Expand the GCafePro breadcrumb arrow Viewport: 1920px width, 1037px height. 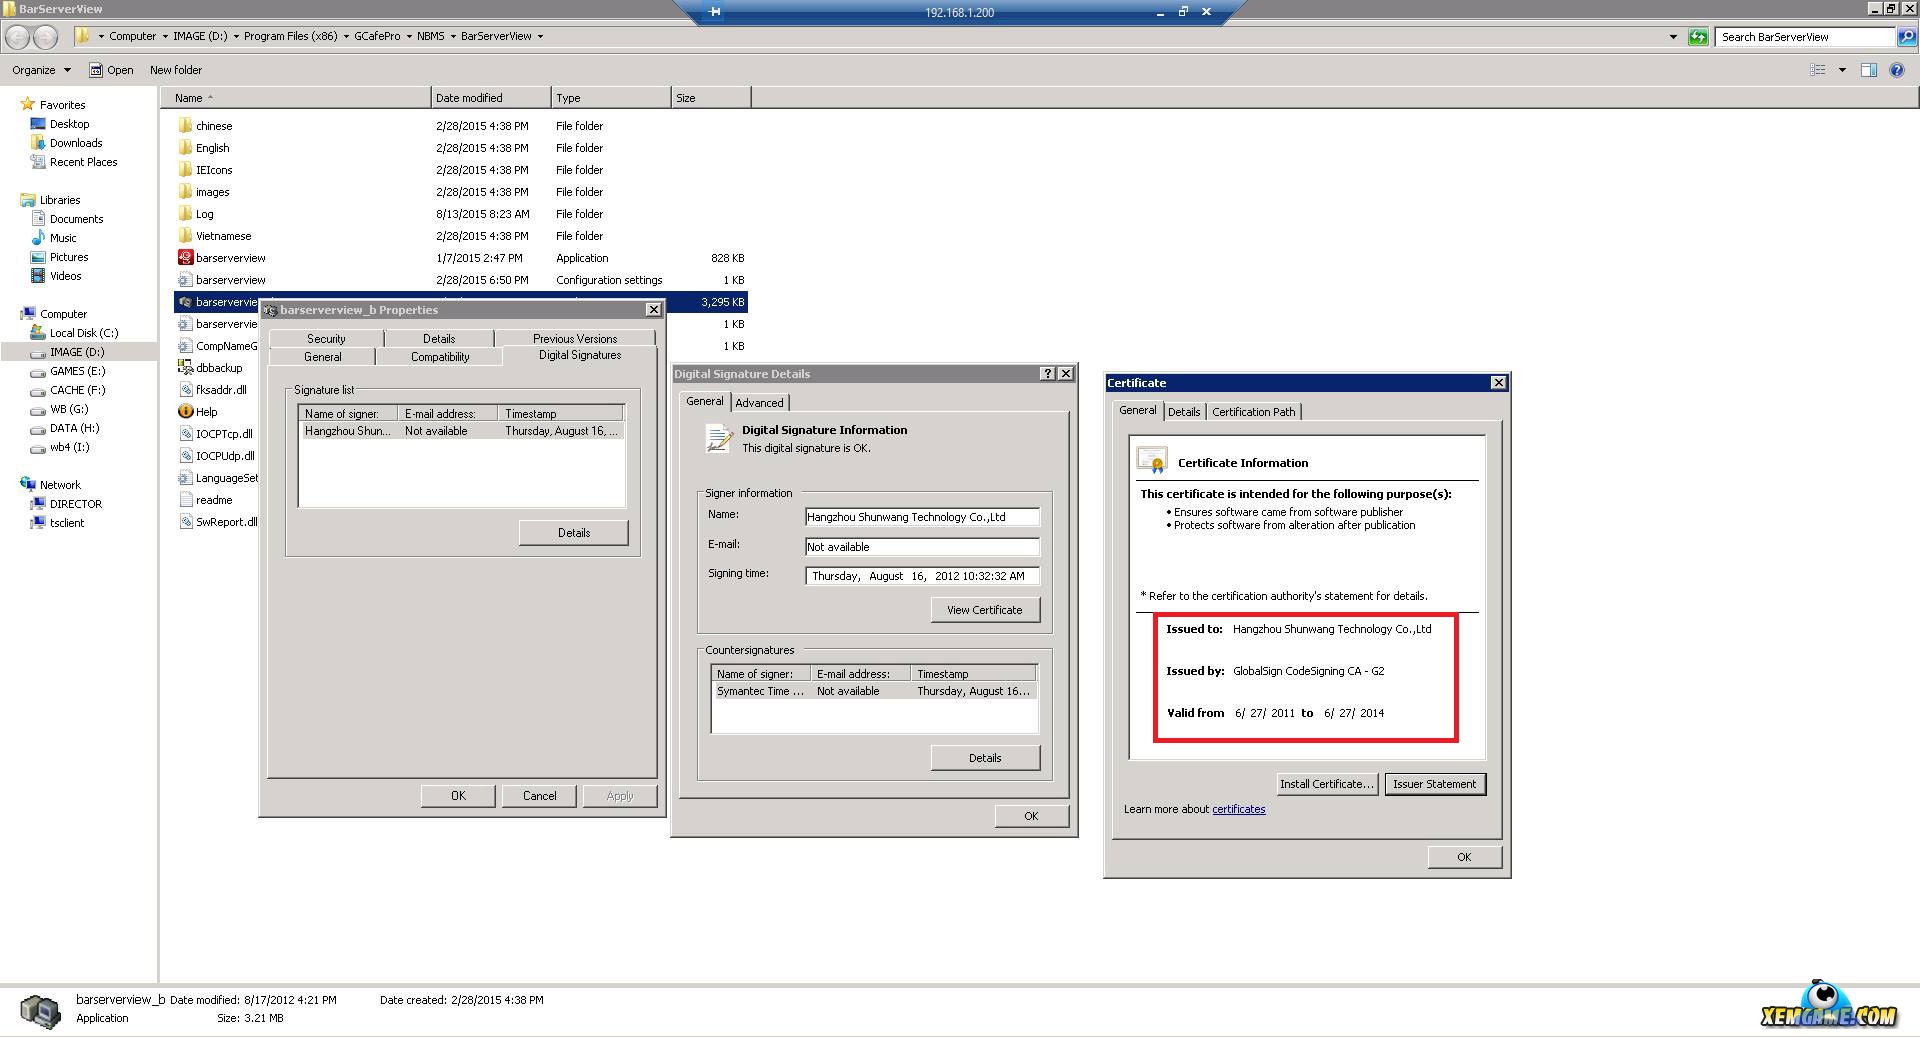(408, 36)
